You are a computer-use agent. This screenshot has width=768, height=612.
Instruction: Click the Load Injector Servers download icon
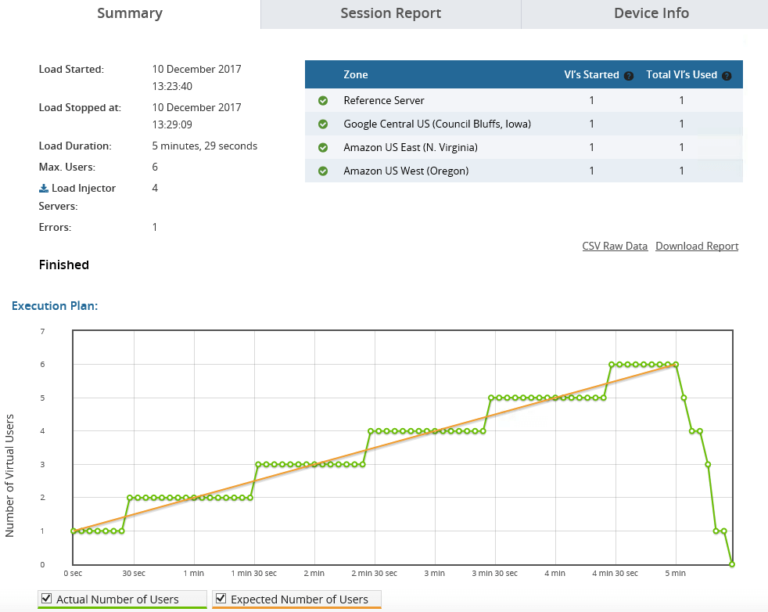pyautogui.click(x=44, y=188)
